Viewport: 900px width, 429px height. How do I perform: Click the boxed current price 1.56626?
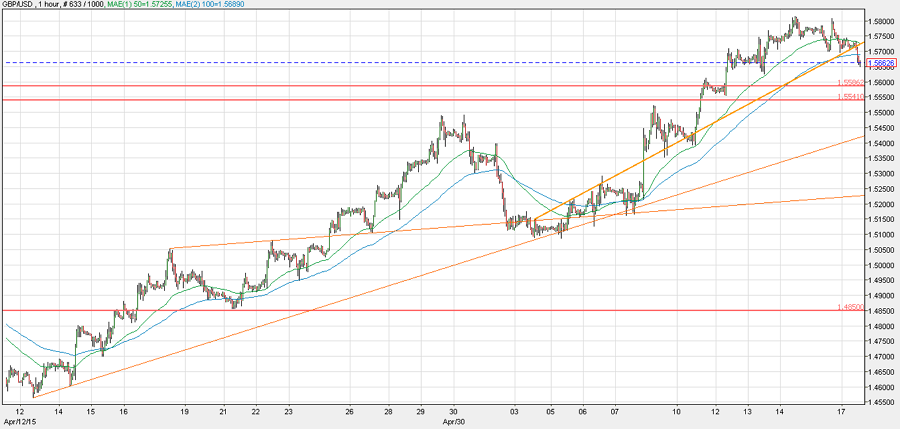882,62
